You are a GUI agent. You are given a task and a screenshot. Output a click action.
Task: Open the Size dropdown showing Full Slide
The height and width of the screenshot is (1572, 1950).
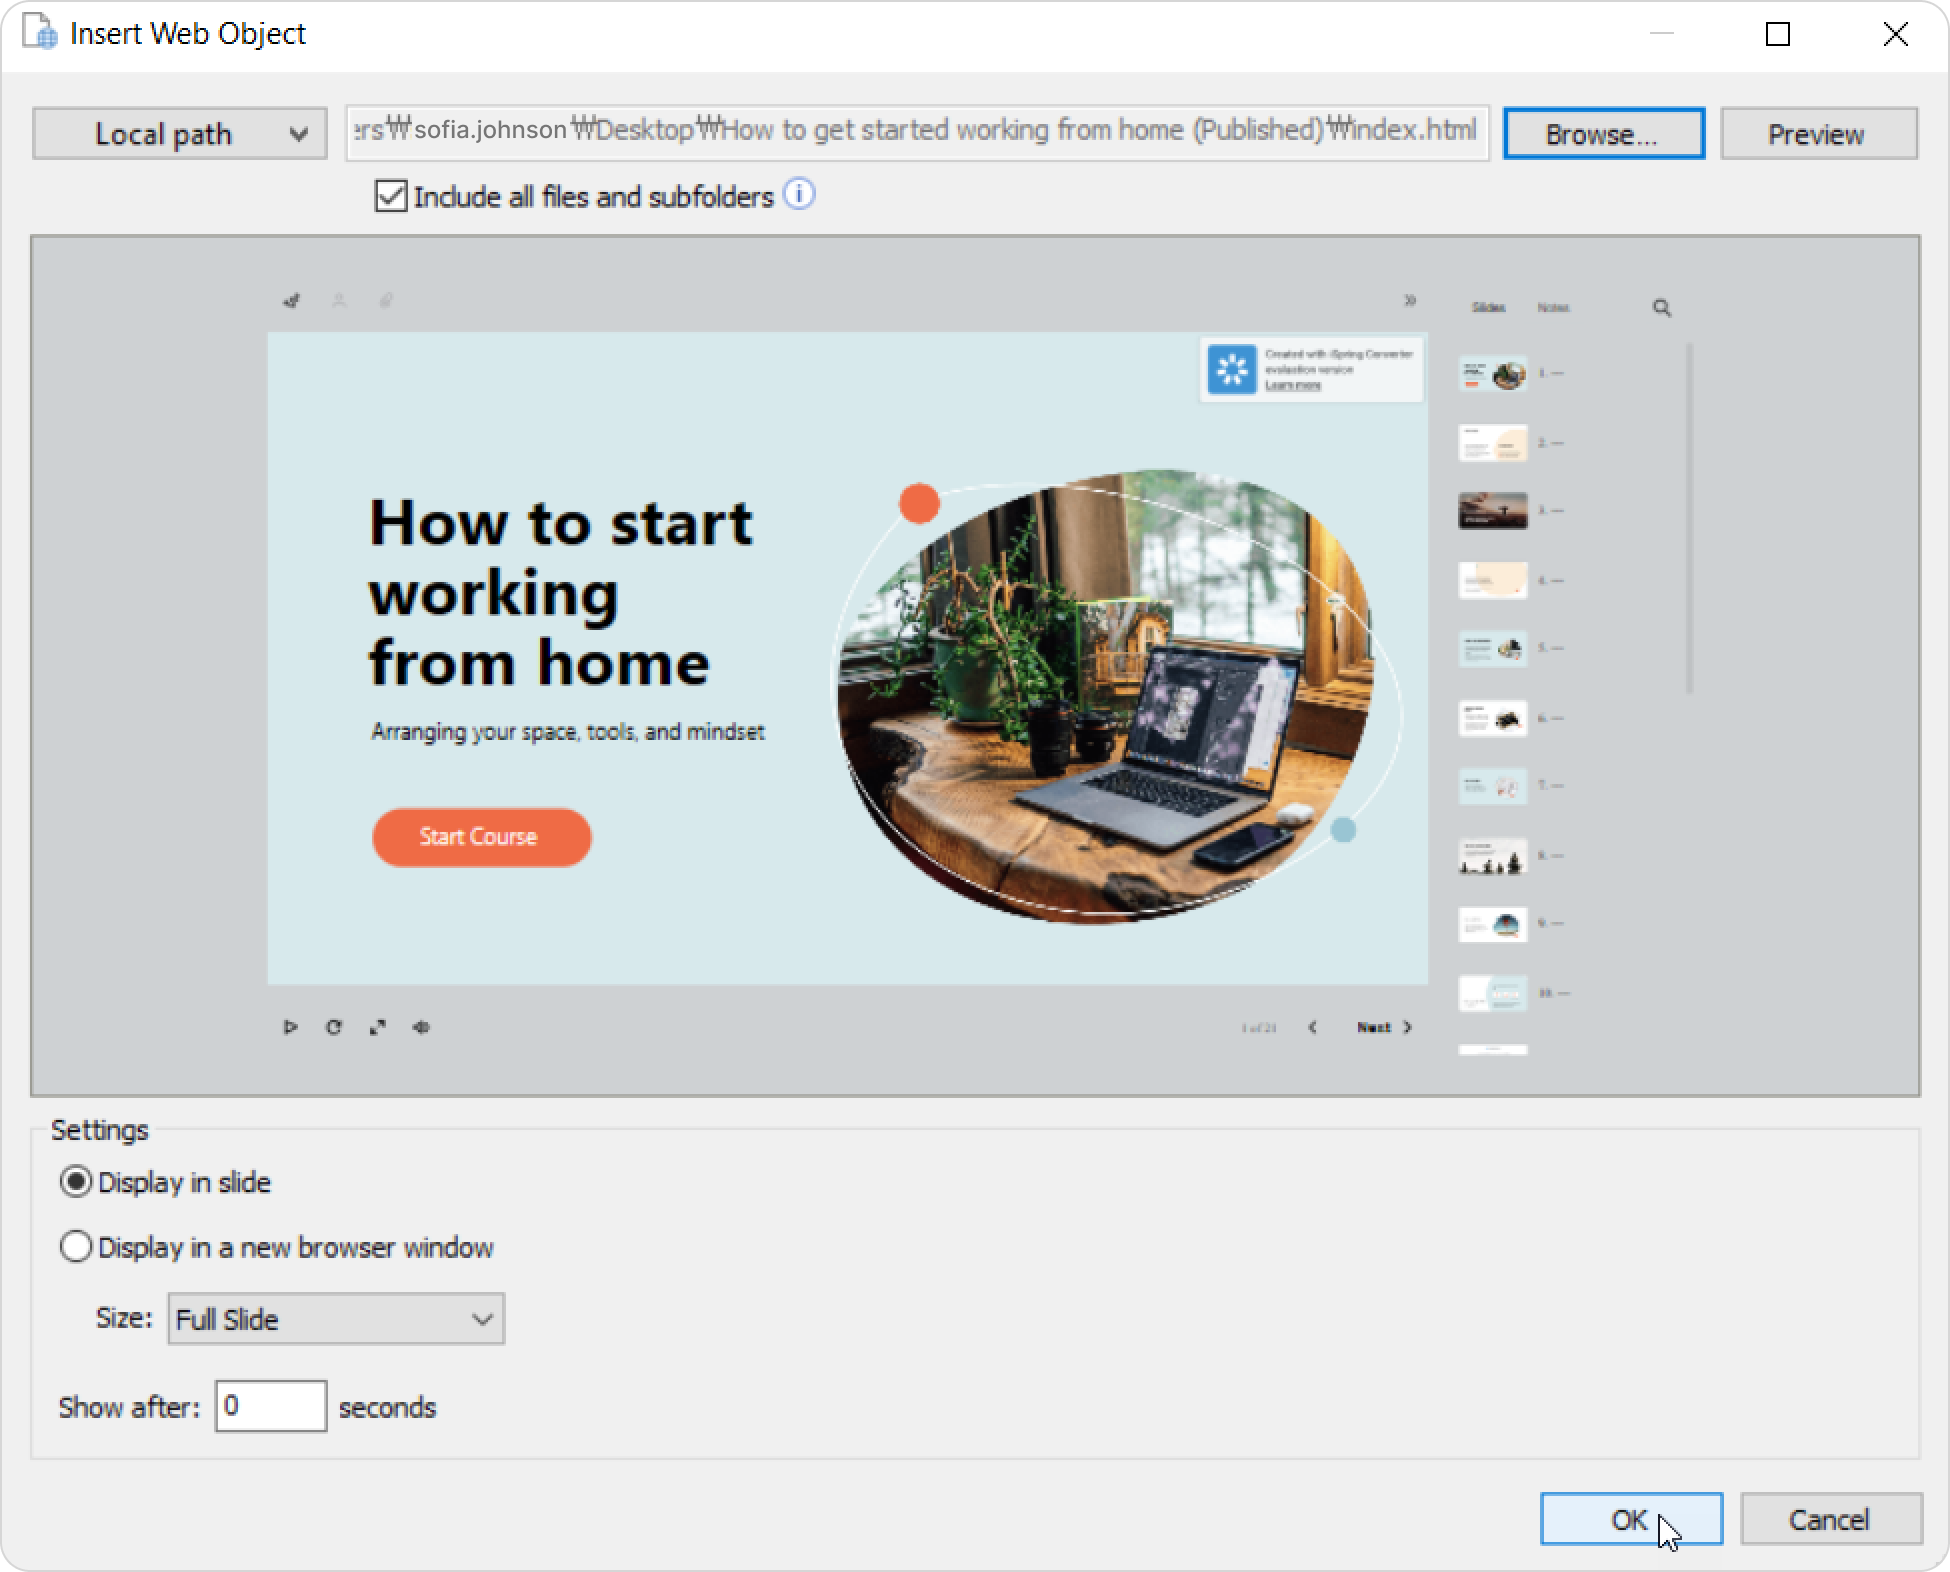pyautogui.click(x=336, y=1319)
